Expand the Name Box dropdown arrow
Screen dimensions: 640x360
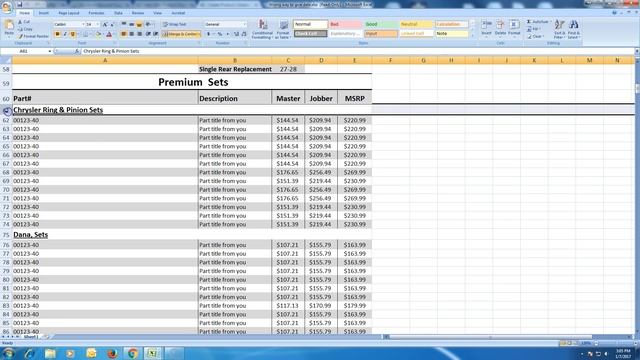pyautogui.click(x=49, y=51)
